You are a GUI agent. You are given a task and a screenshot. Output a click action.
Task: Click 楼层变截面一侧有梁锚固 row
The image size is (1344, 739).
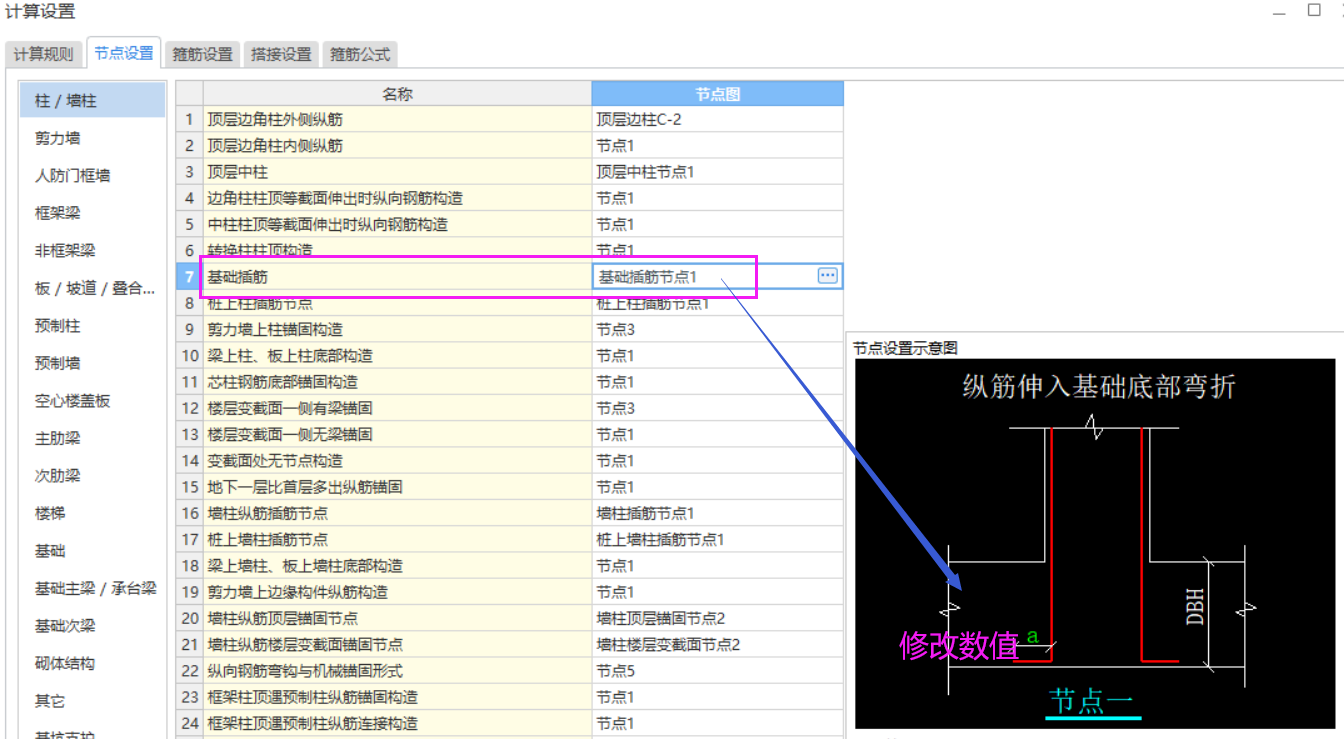pyautogui.click(x=398, y=408)
